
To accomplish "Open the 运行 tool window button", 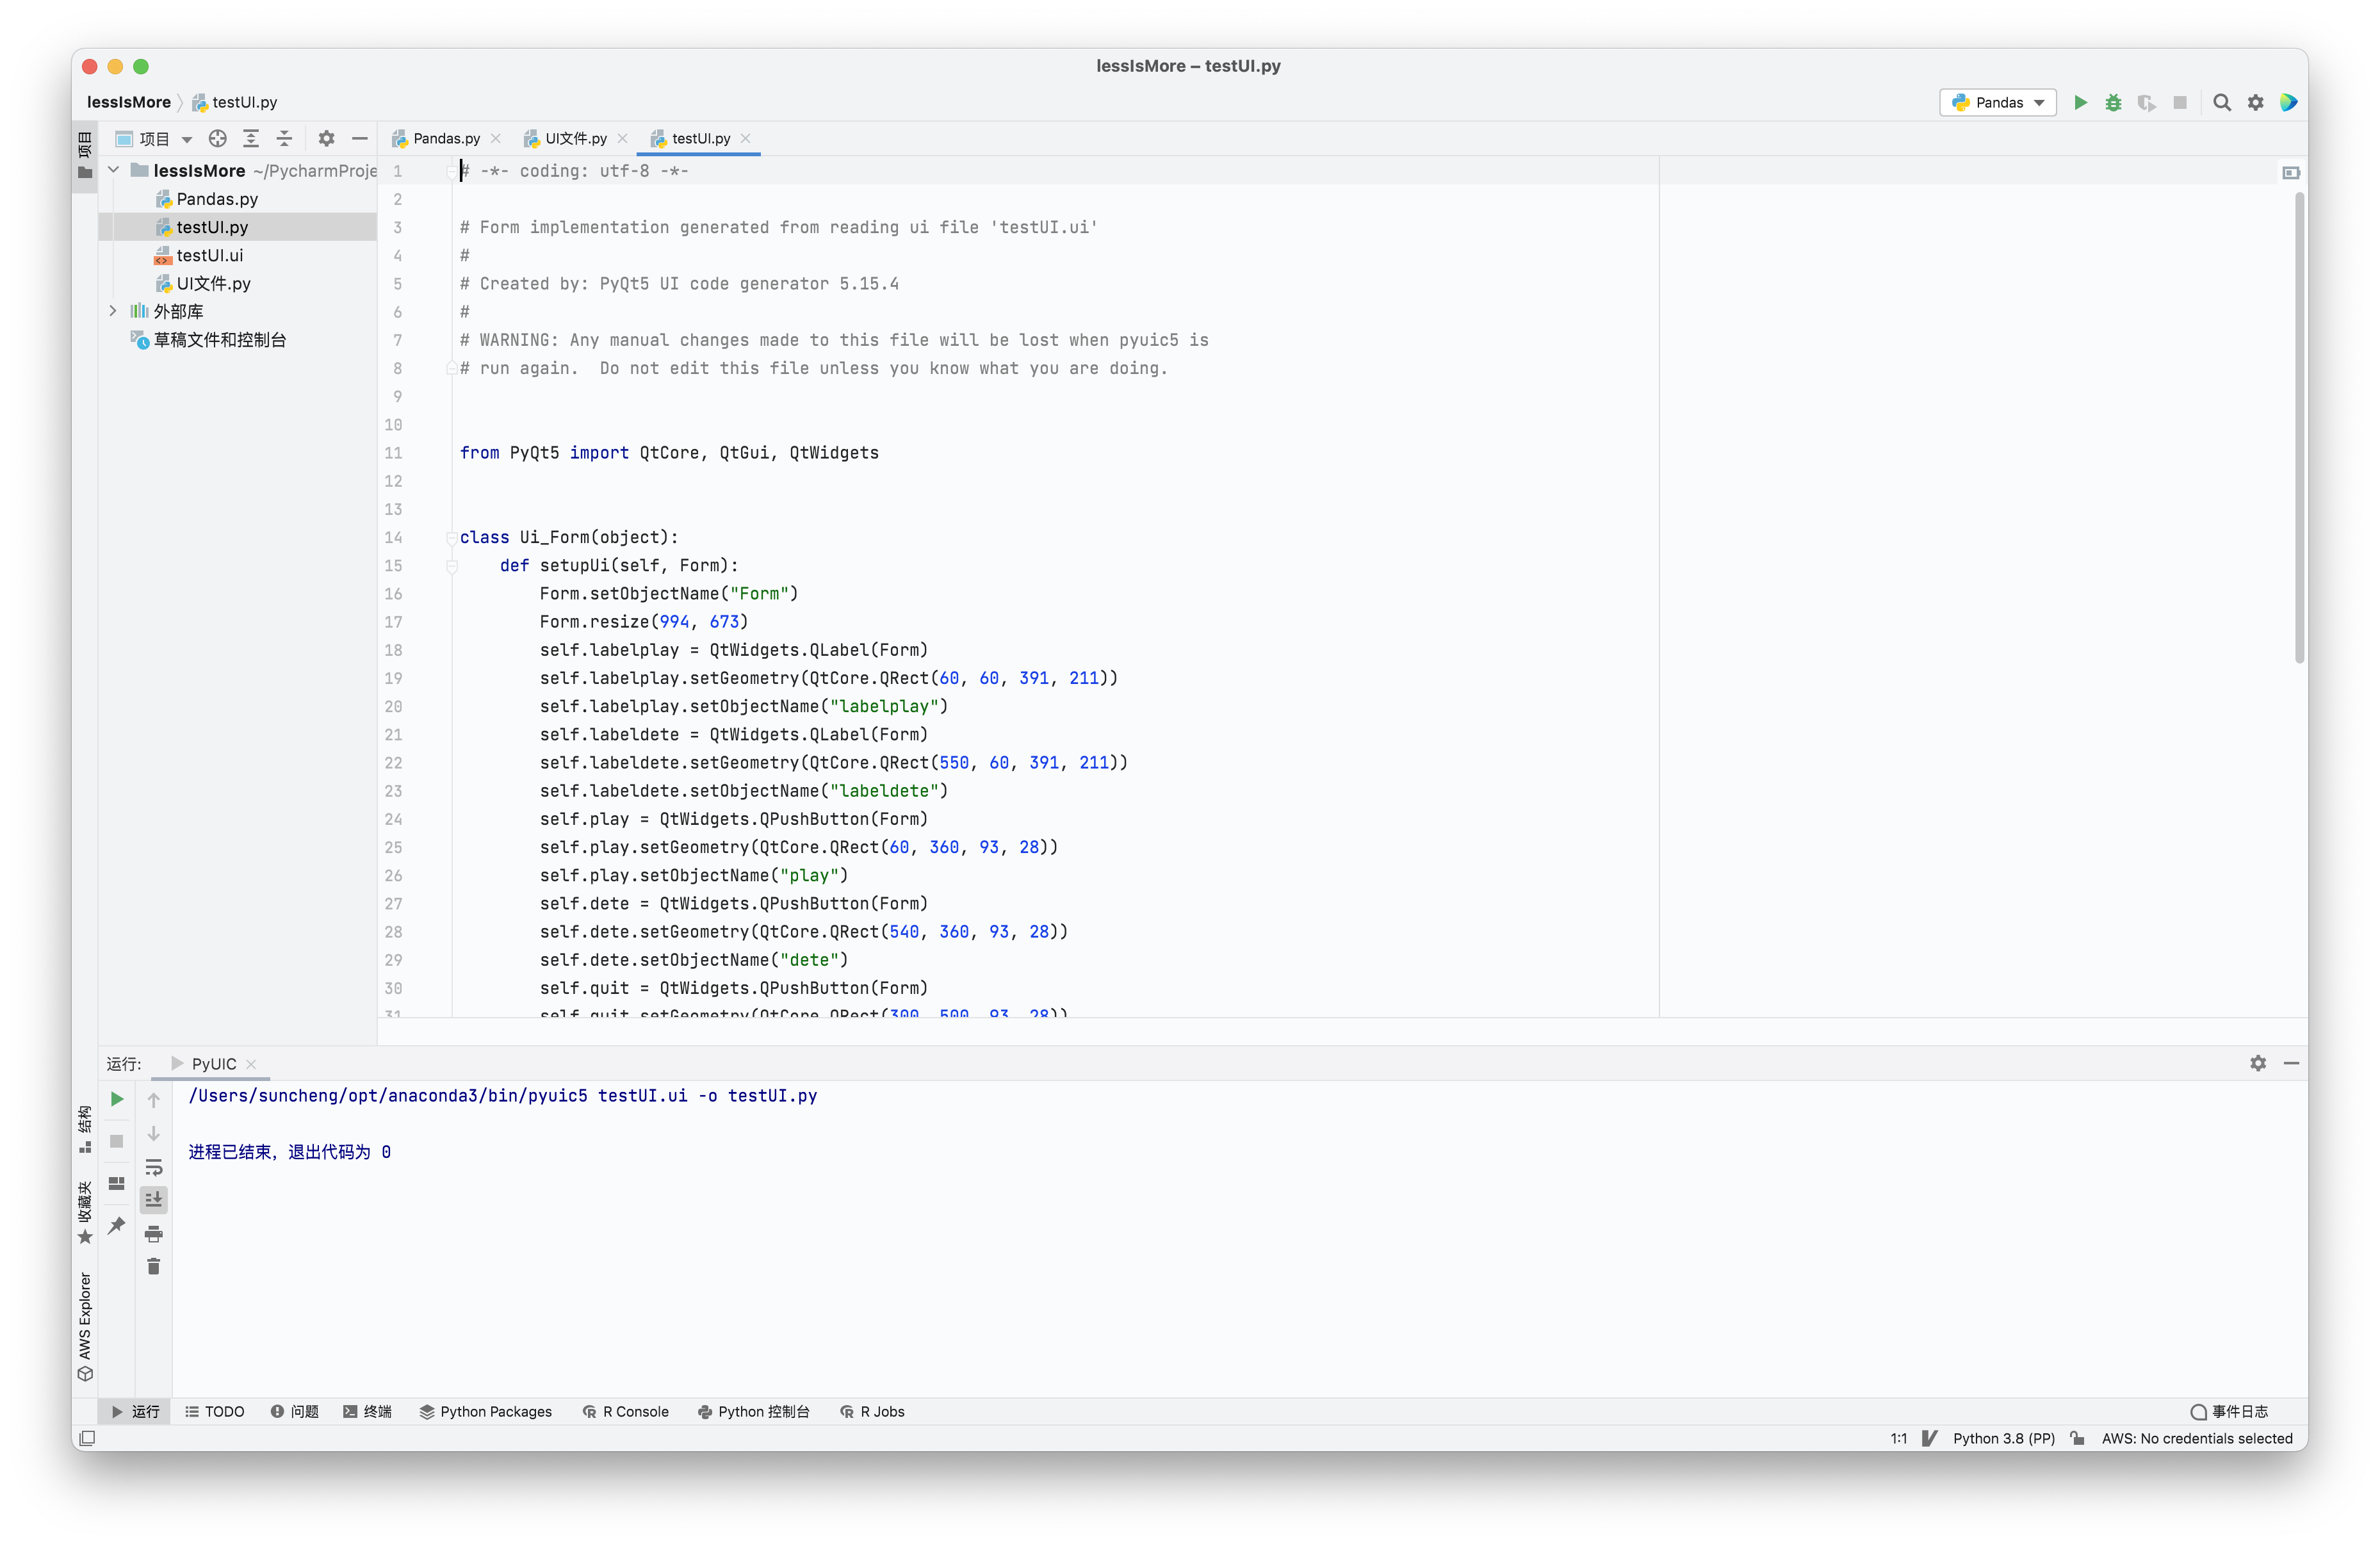I will (135, 1411).
